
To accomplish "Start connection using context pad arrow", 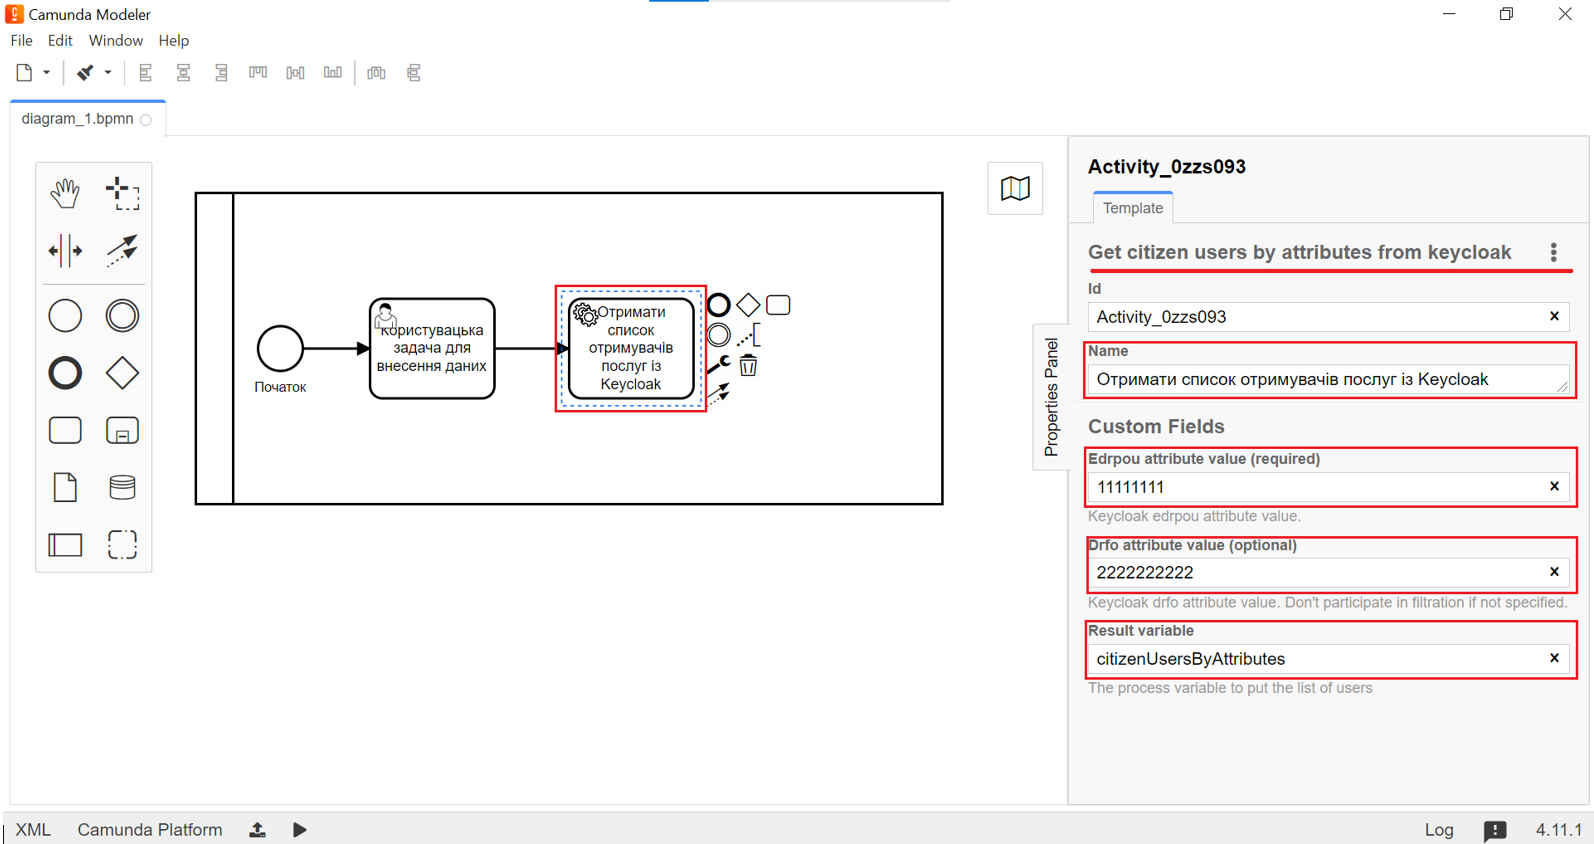I will click(718, 395).
